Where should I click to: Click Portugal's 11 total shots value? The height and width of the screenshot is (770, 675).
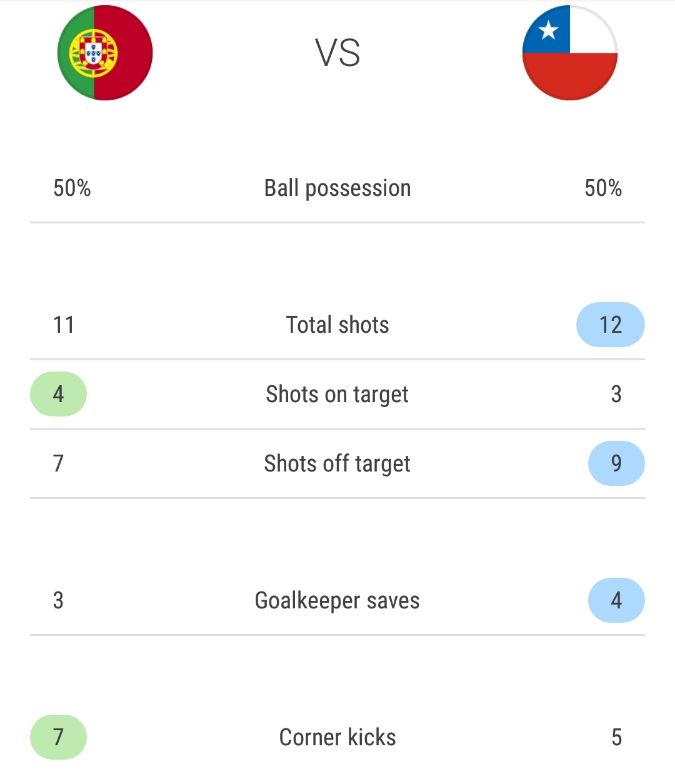pyautogui.click(x=64, y=325)
